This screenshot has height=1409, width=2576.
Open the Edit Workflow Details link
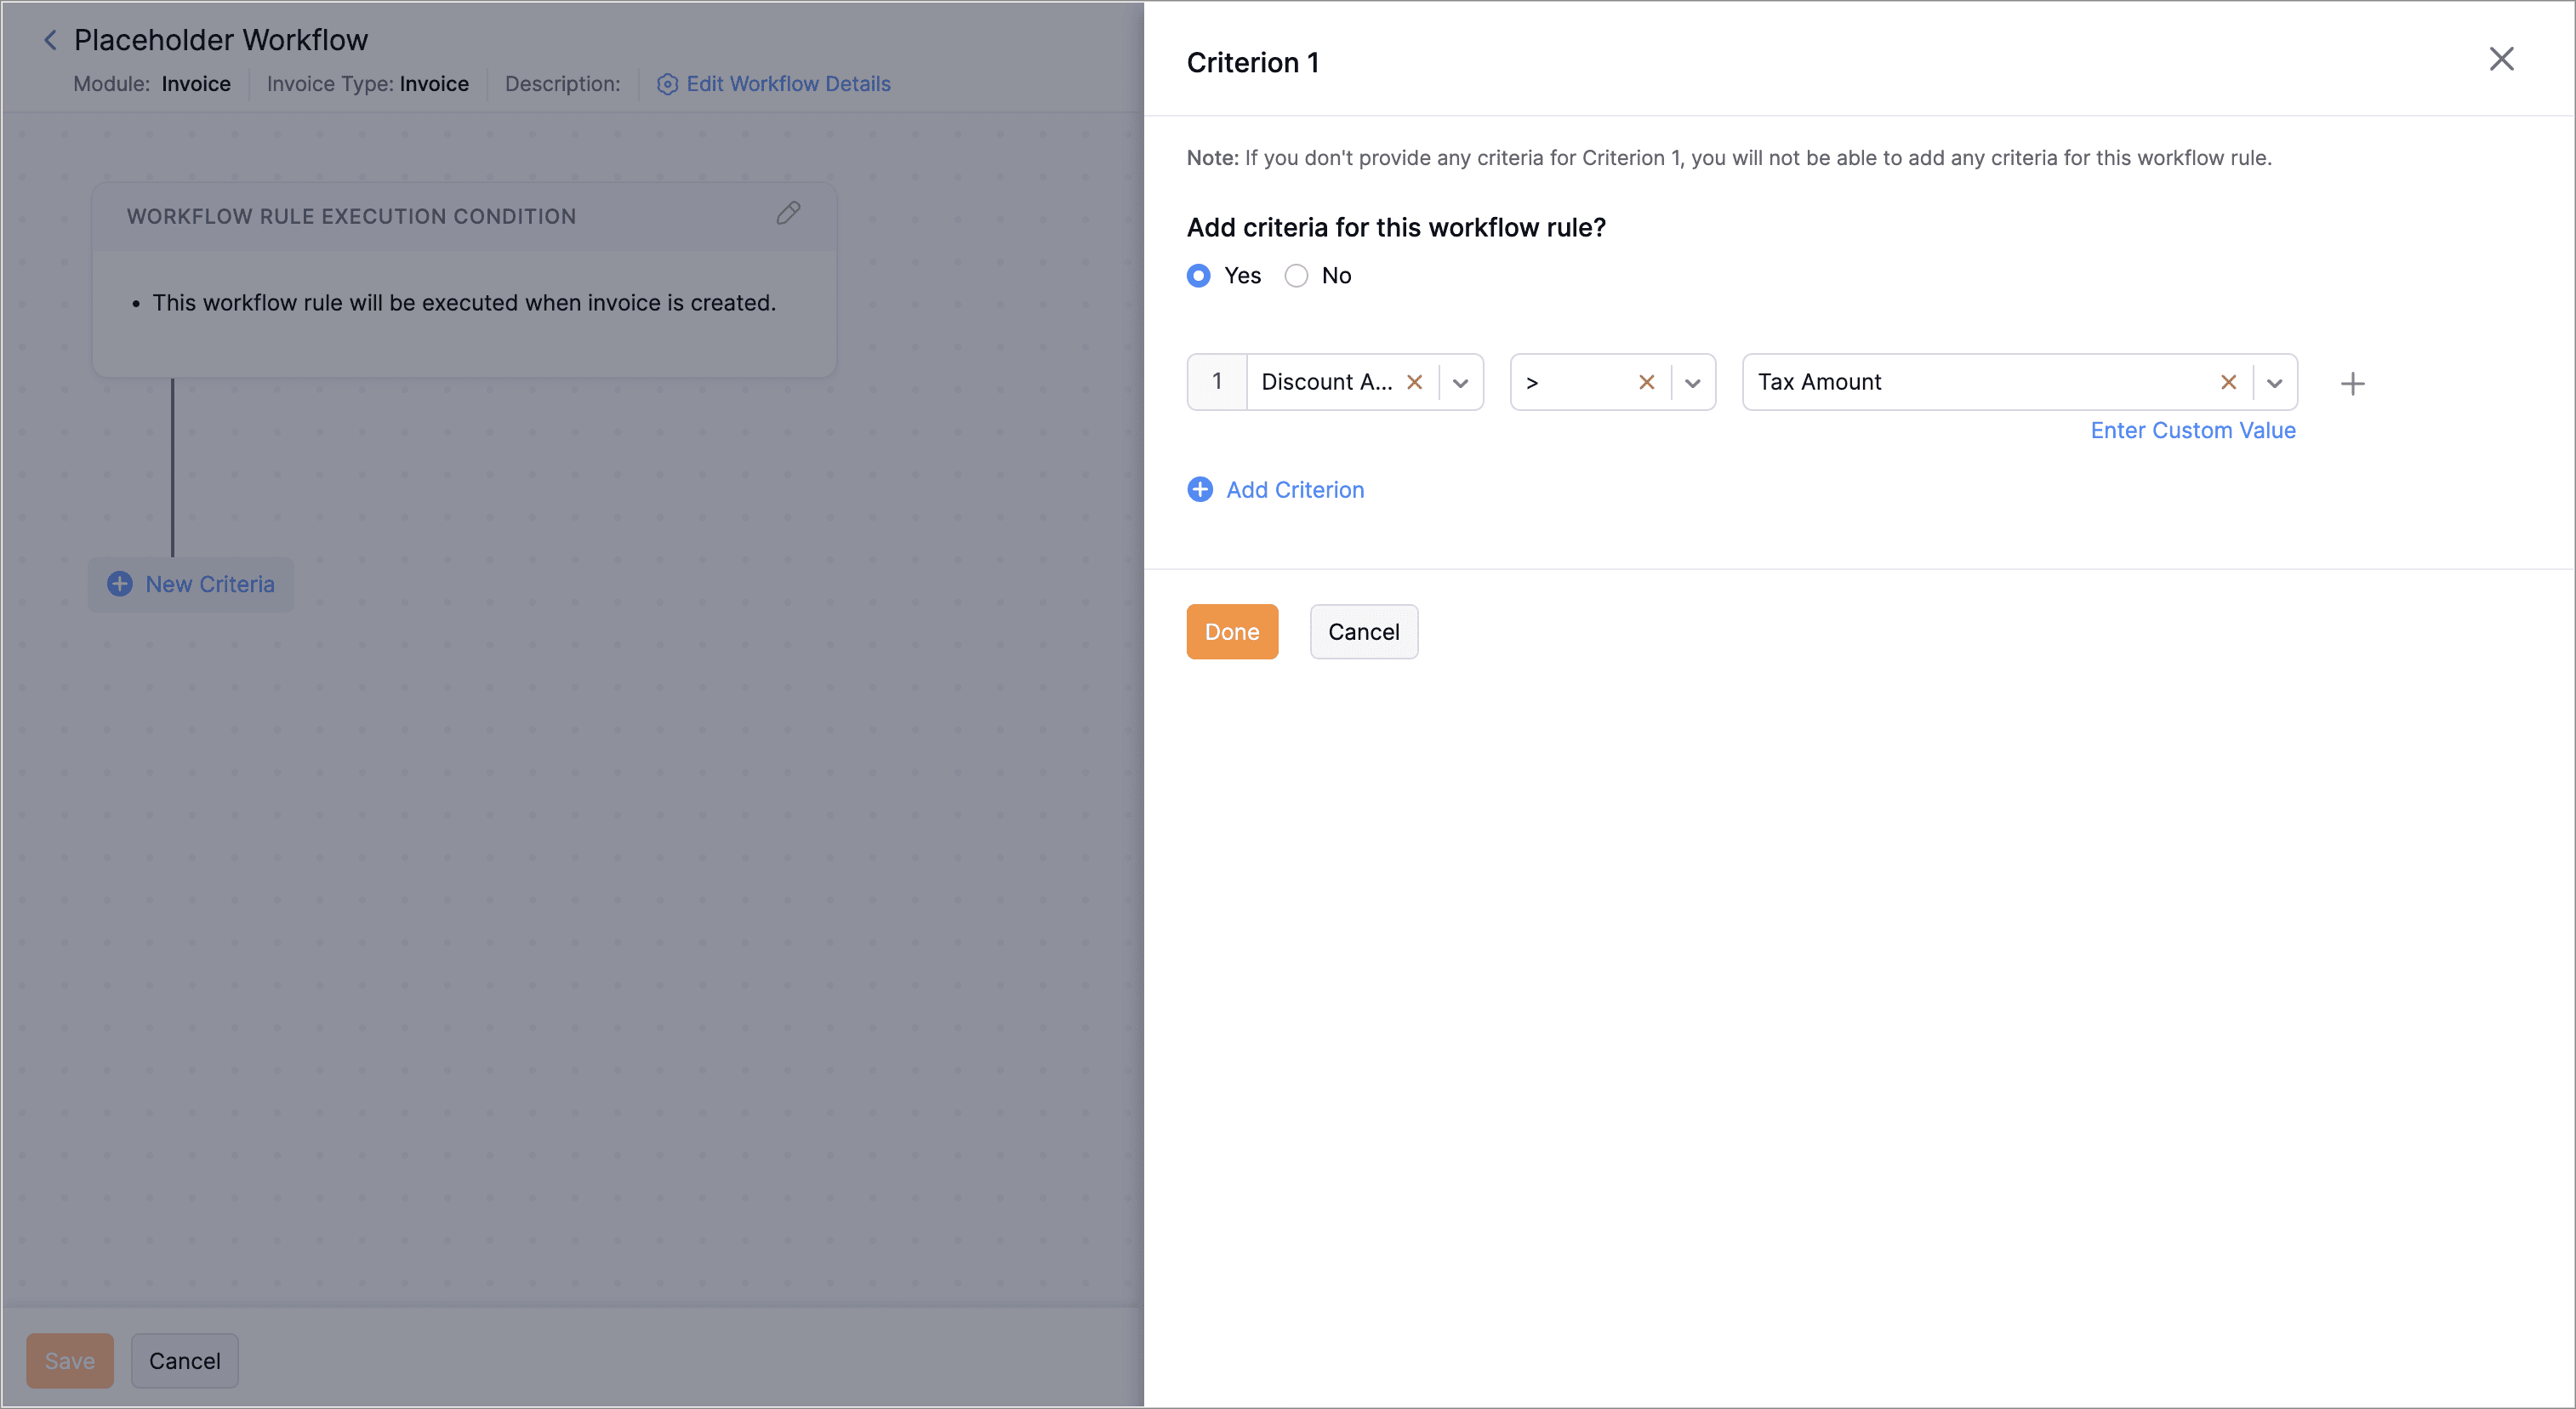point(788,84)
